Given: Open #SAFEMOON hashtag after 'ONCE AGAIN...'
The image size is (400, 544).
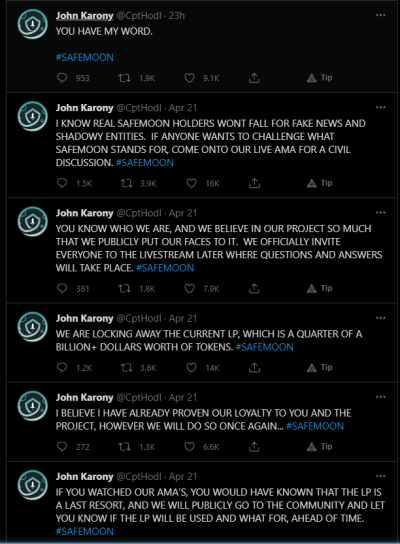Looking at the screenshot, I should click(x=315, y=426).
